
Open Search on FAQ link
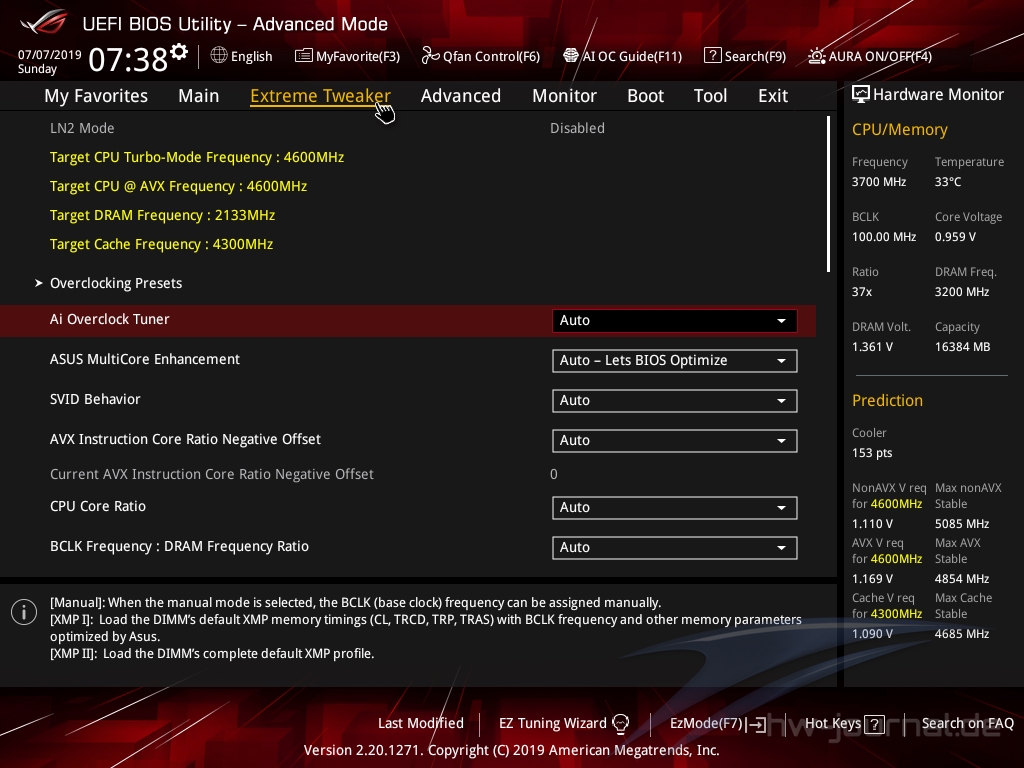967,723
